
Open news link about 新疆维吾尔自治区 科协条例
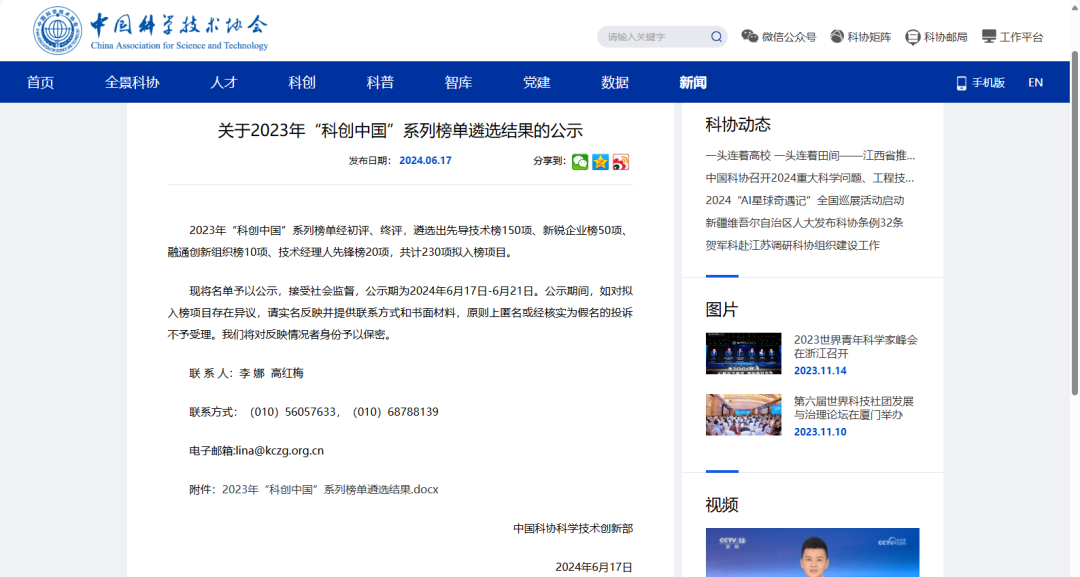click(x=804, y=223)
